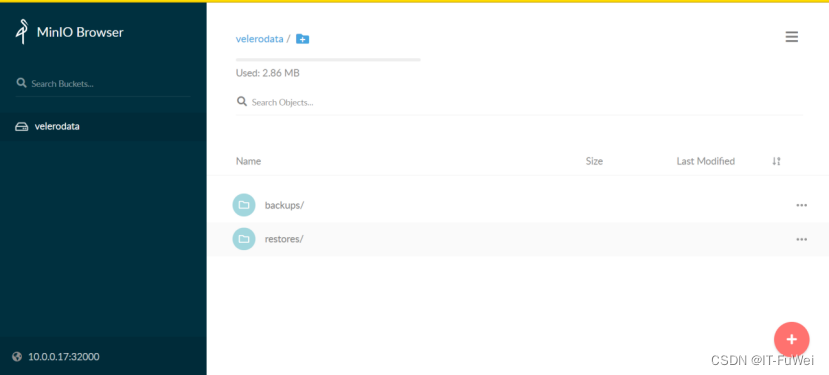Click the create new folder icon
Viewport: 829px width, 375px height.
click(302, 39)
